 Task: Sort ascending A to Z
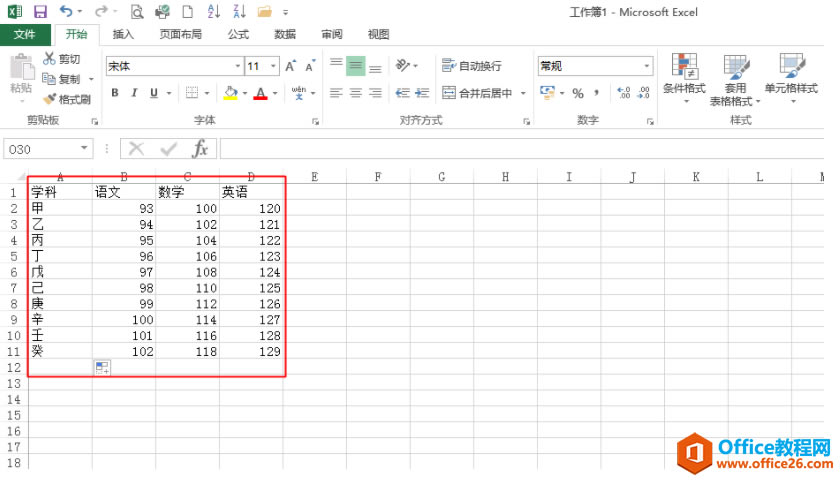point(214,11)
